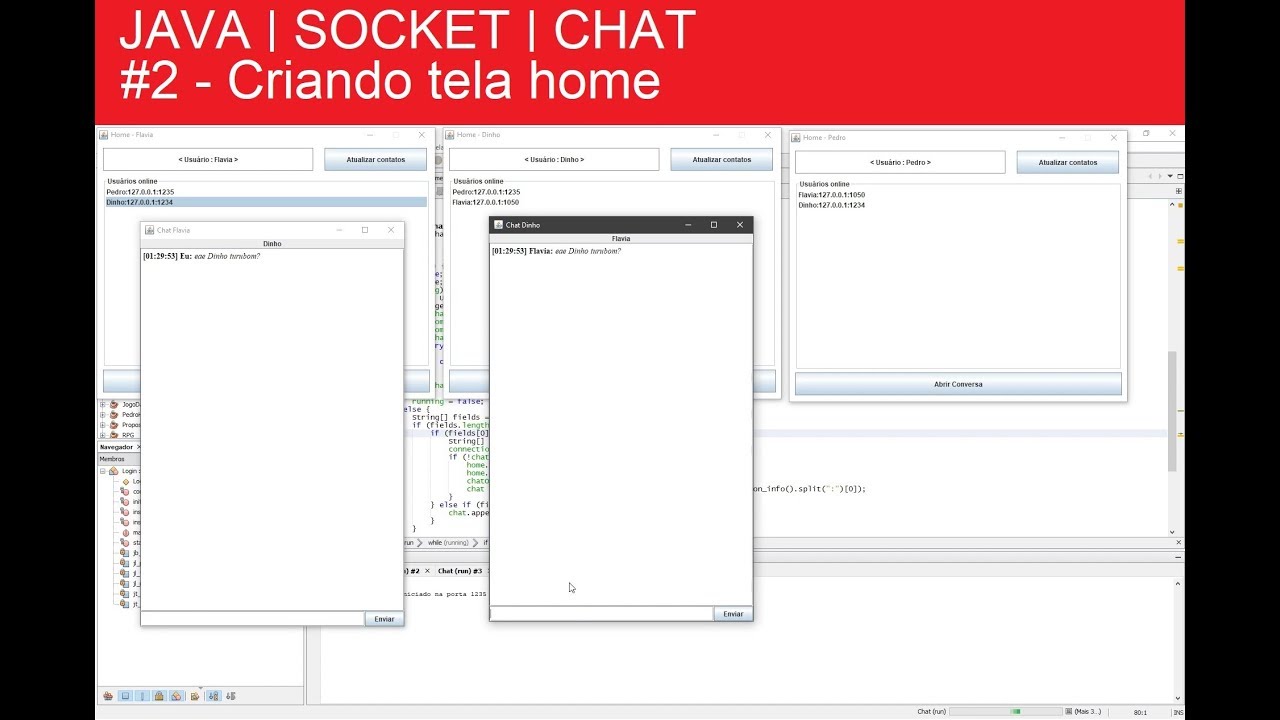Toggle show fields filter in Navegador
Image resolution: width=1280 pixels, height=720 pixels.
pyautogui.click(x=125, y=696)
